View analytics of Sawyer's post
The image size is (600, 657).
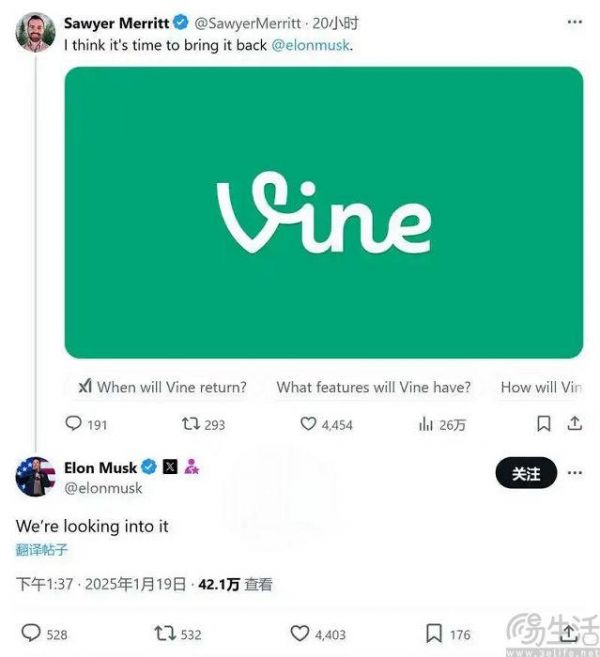[x=425, y=424]
